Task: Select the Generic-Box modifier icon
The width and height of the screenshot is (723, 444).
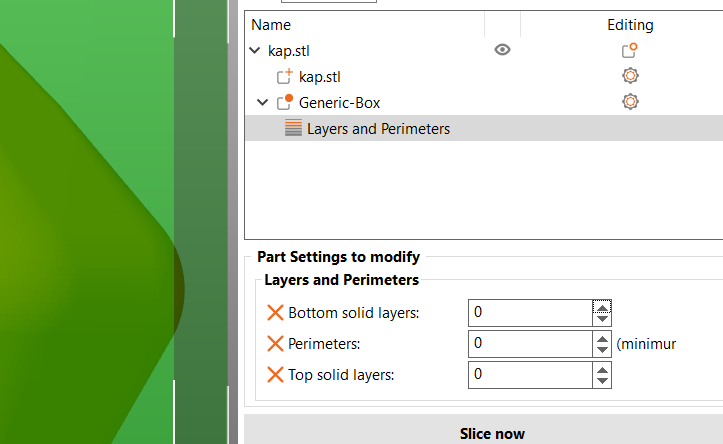Action: [284, 102]
